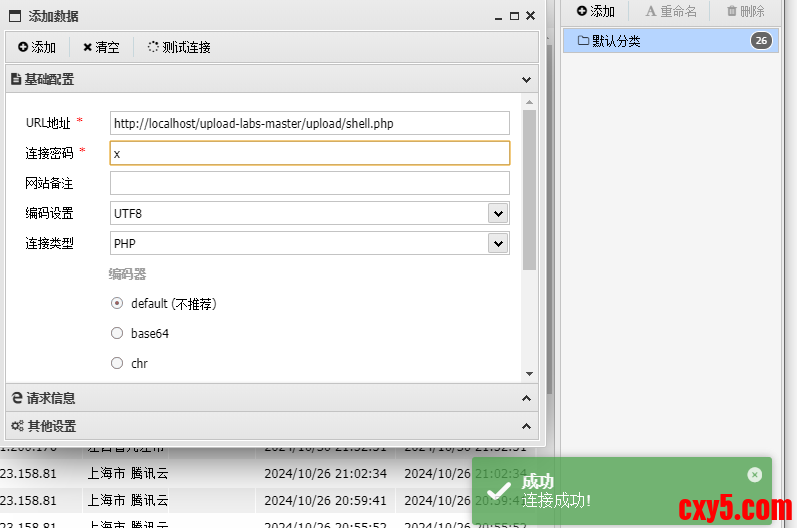Select the chr encoder radio

tap(117, 363)
